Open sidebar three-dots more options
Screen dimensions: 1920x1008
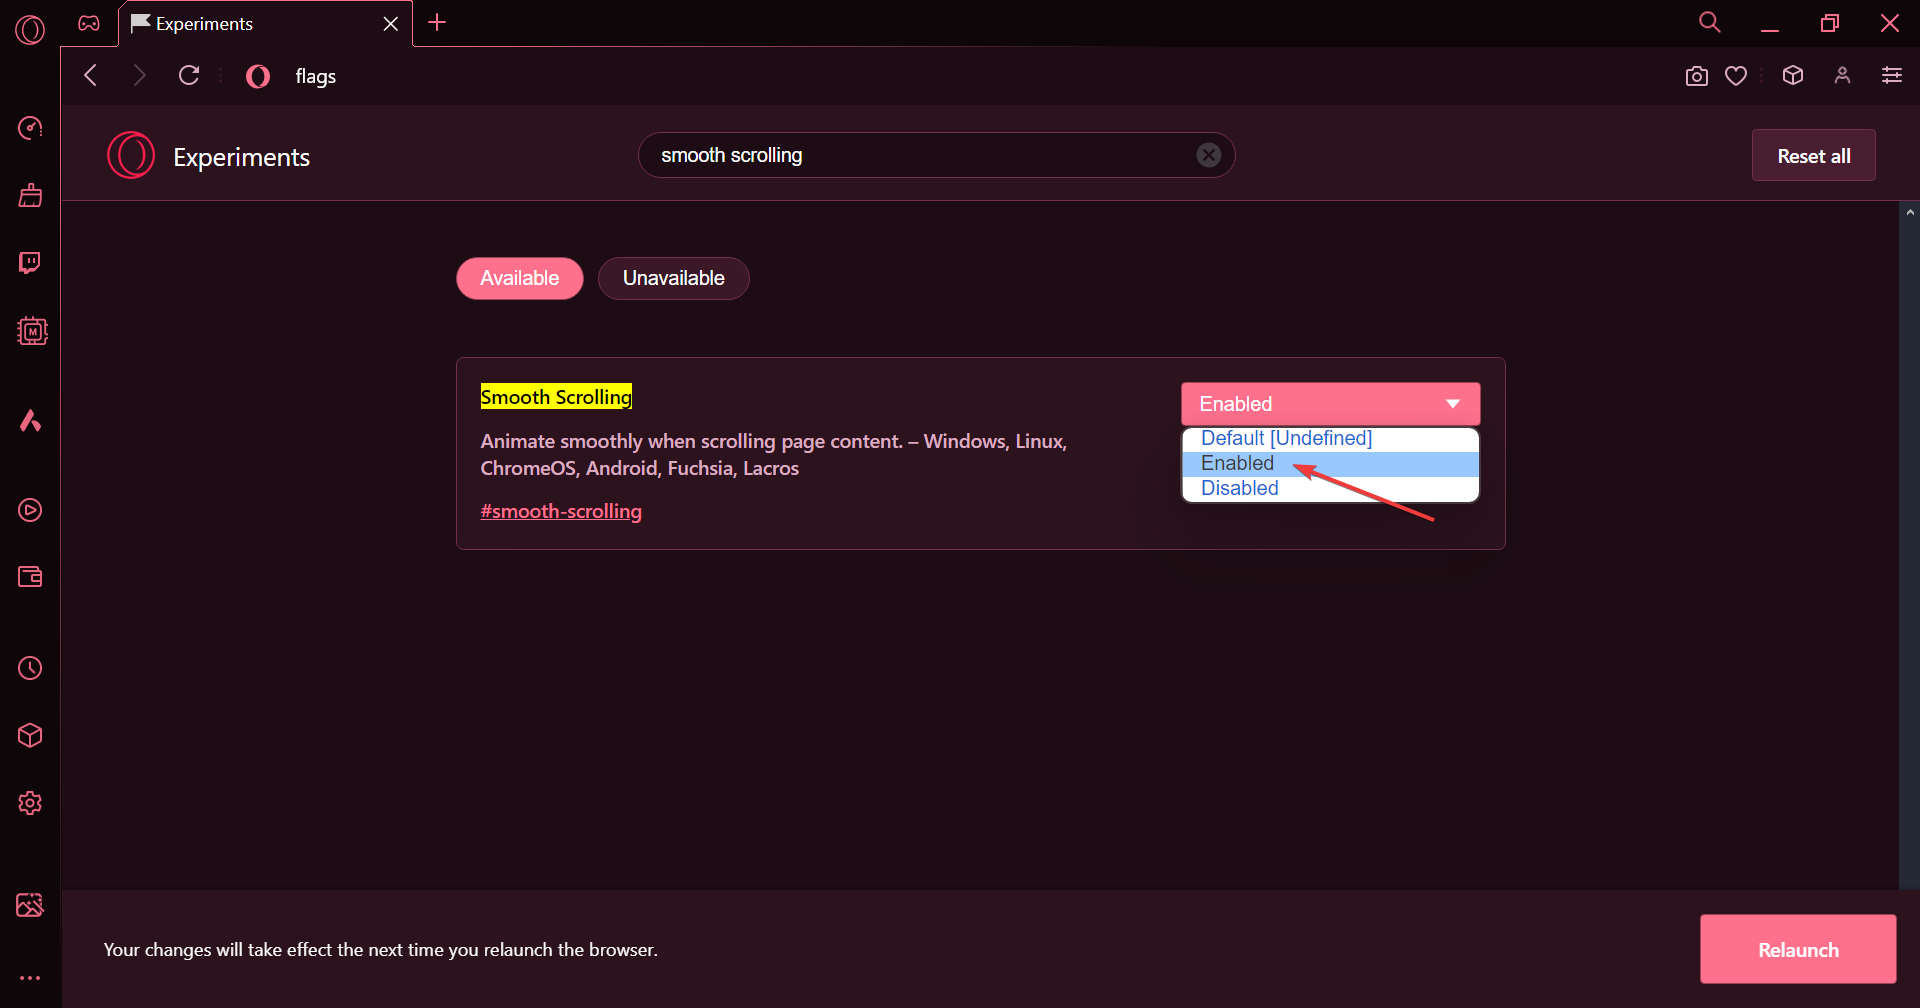point(30,978)
